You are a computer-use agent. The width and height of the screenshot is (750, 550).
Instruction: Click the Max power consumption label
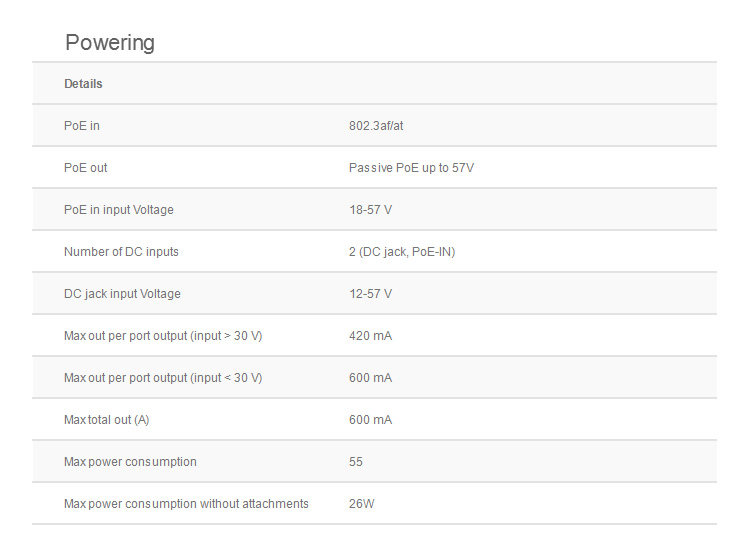coord(130,462)
